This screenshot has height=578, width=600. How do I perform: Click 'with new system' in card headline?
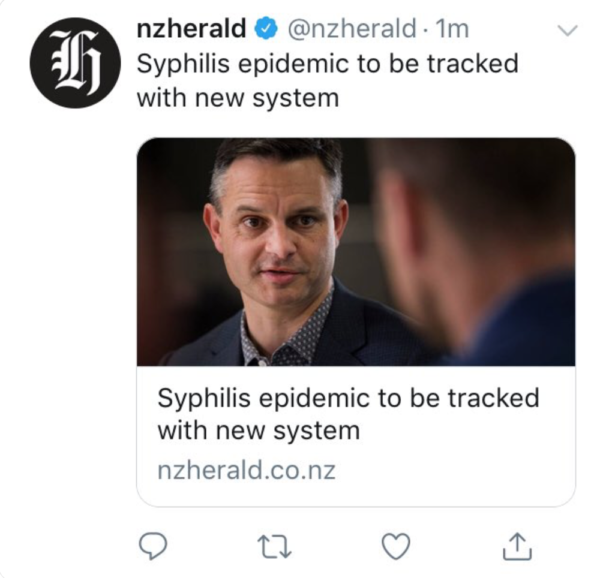257,432
